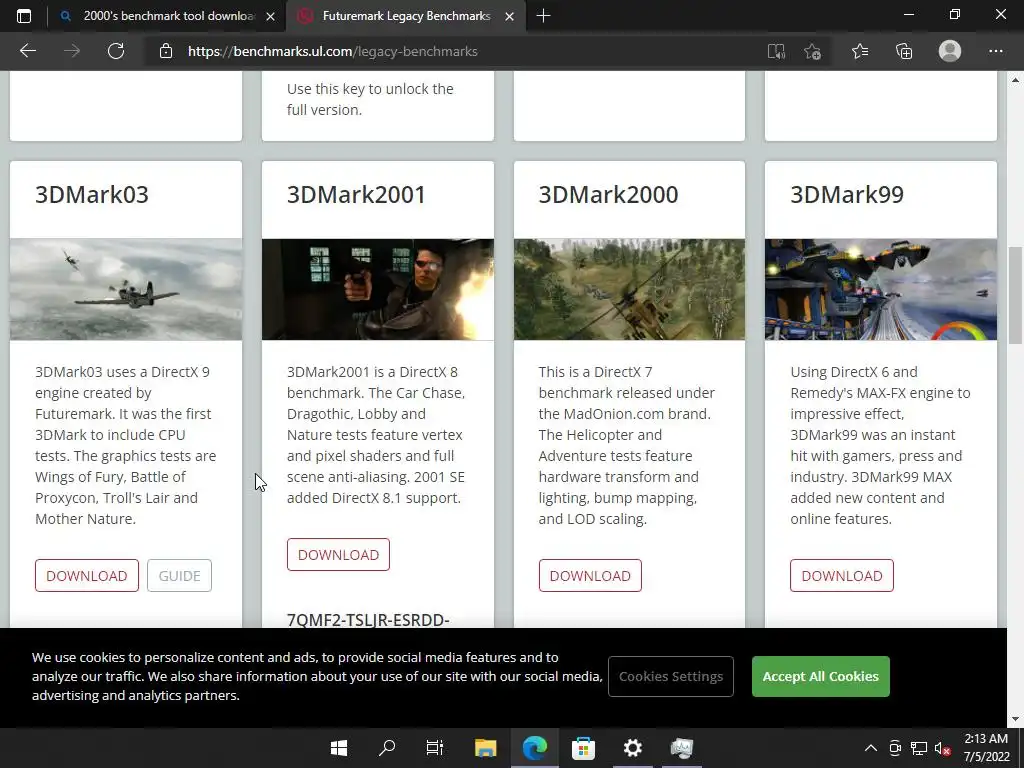
Task: View site information lock icon
Action: pyautogui.click(x=166, y=51)
